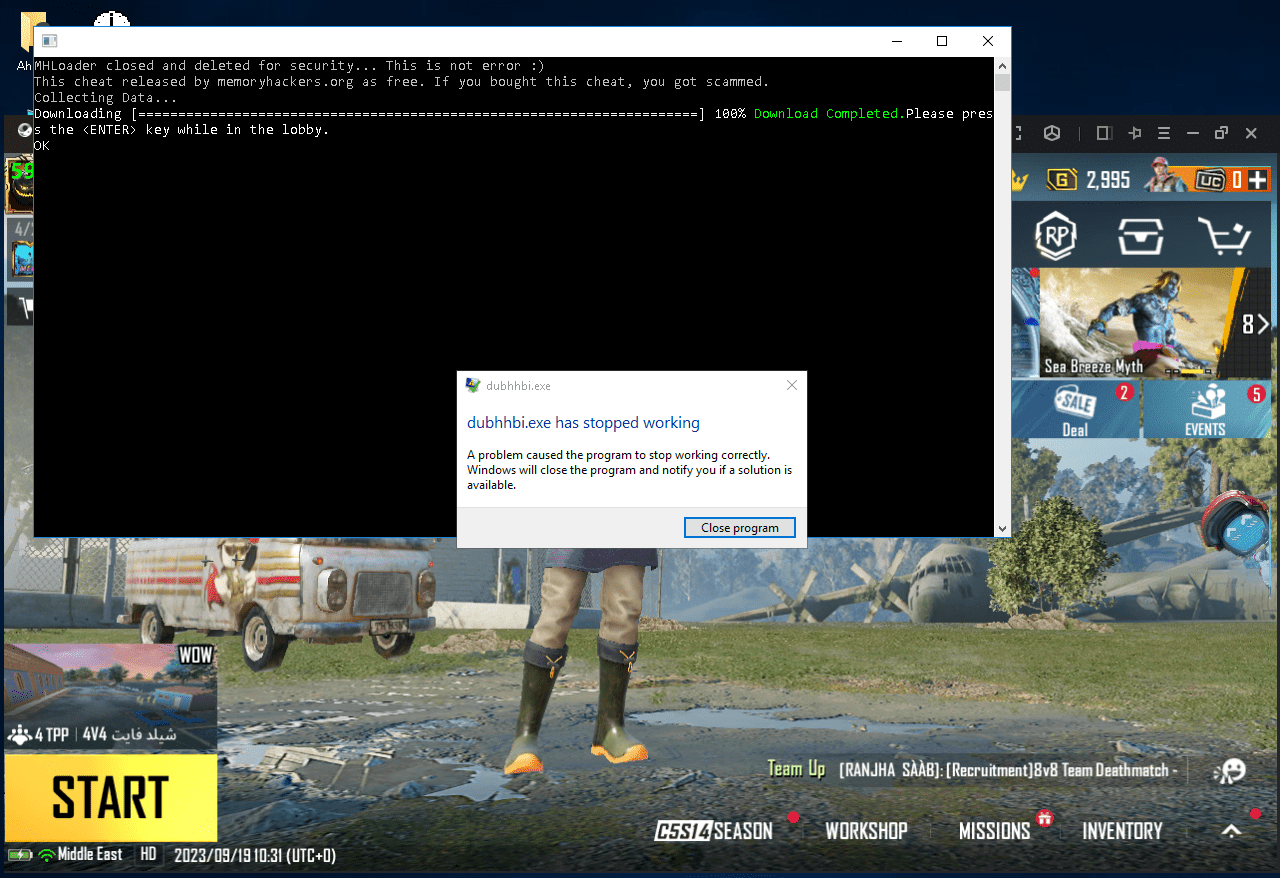Image resolution: width=1280 pixels, height=878 pixels.
Task: Click the 'OK' console output line
Action: (42, 146)
